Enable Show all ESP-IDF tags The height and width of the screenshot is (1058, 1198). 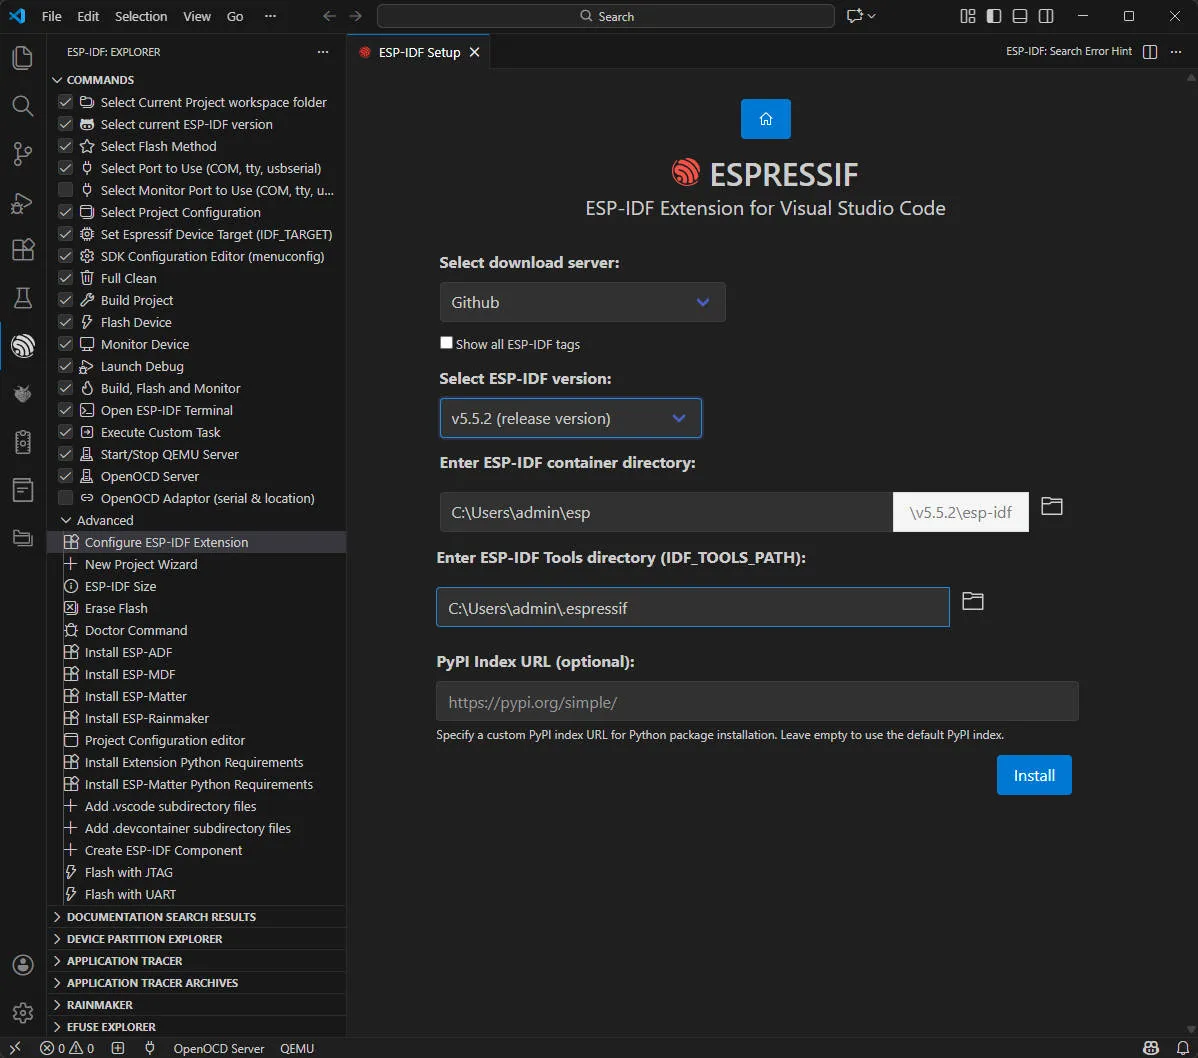pos(446,342)
